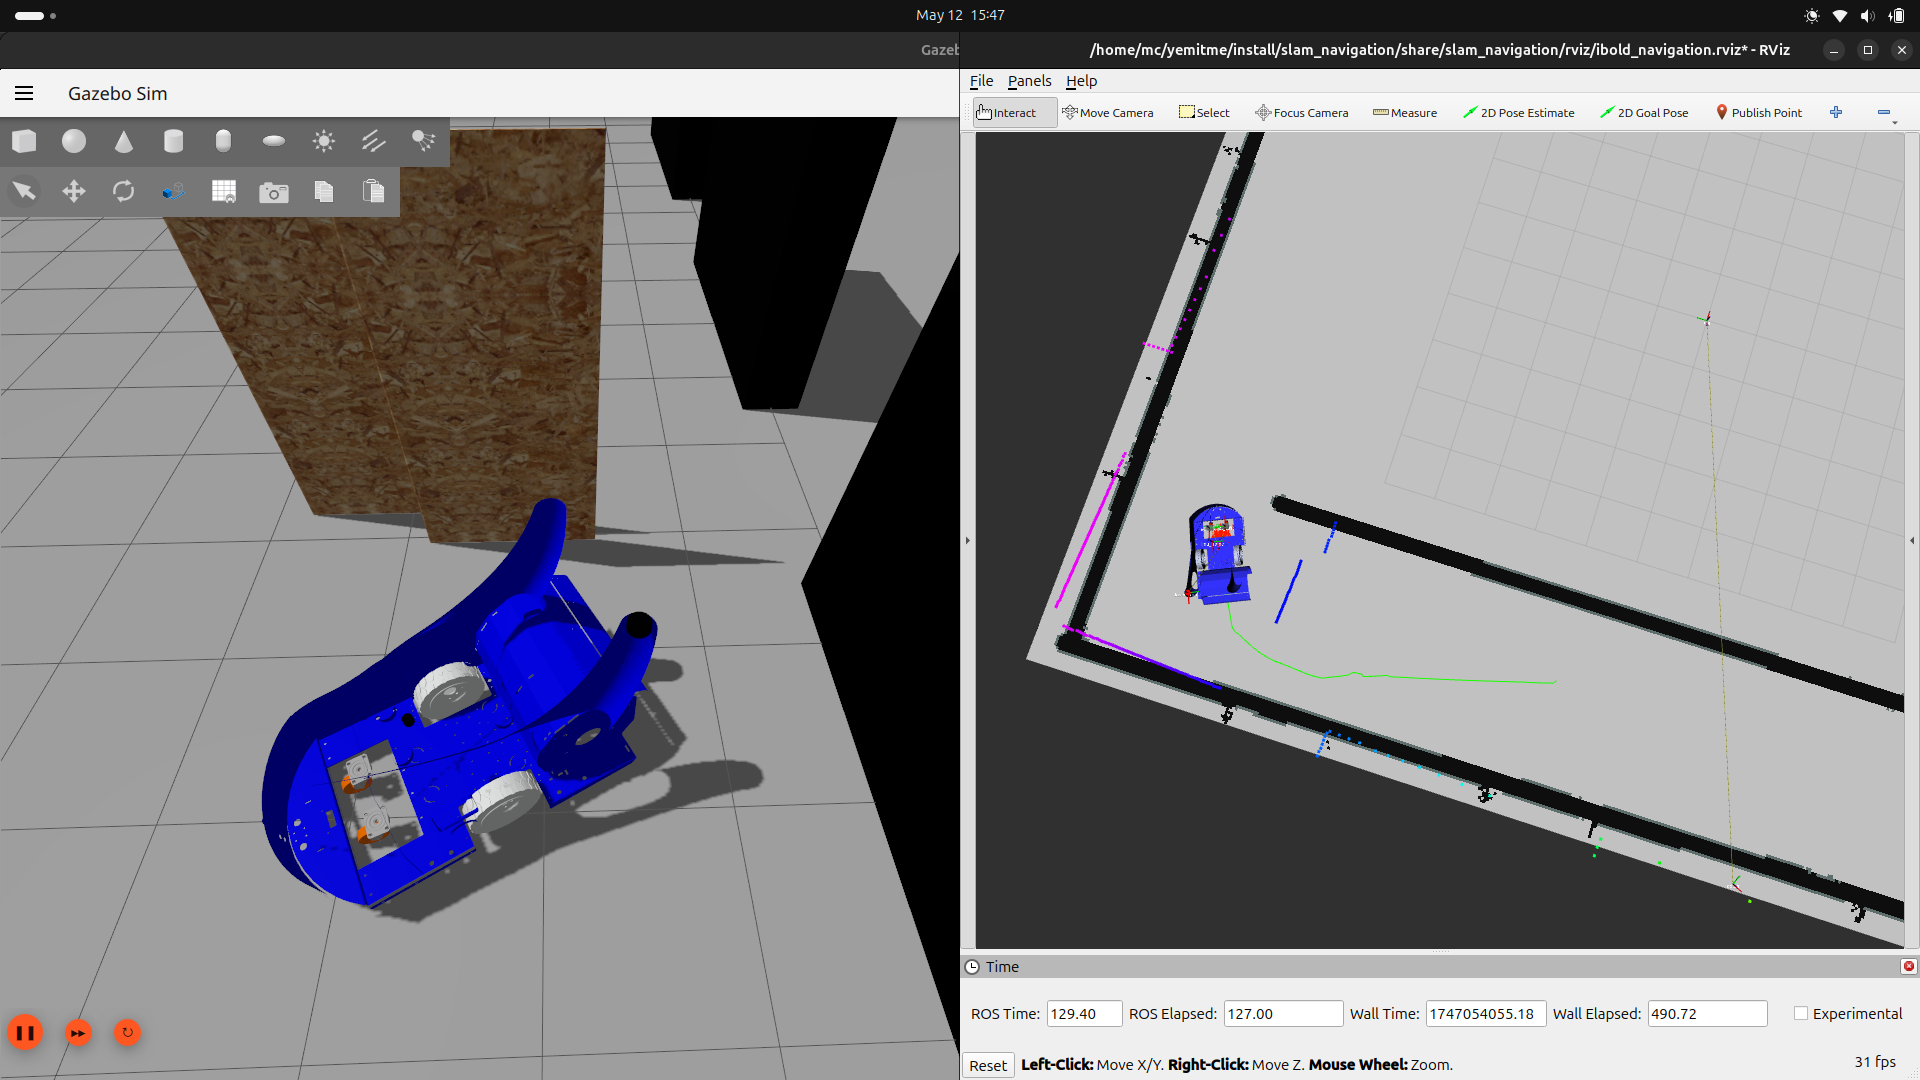Insert a cylinder shape
The image size is (1920, 1080).
click(x=173, y=141)
